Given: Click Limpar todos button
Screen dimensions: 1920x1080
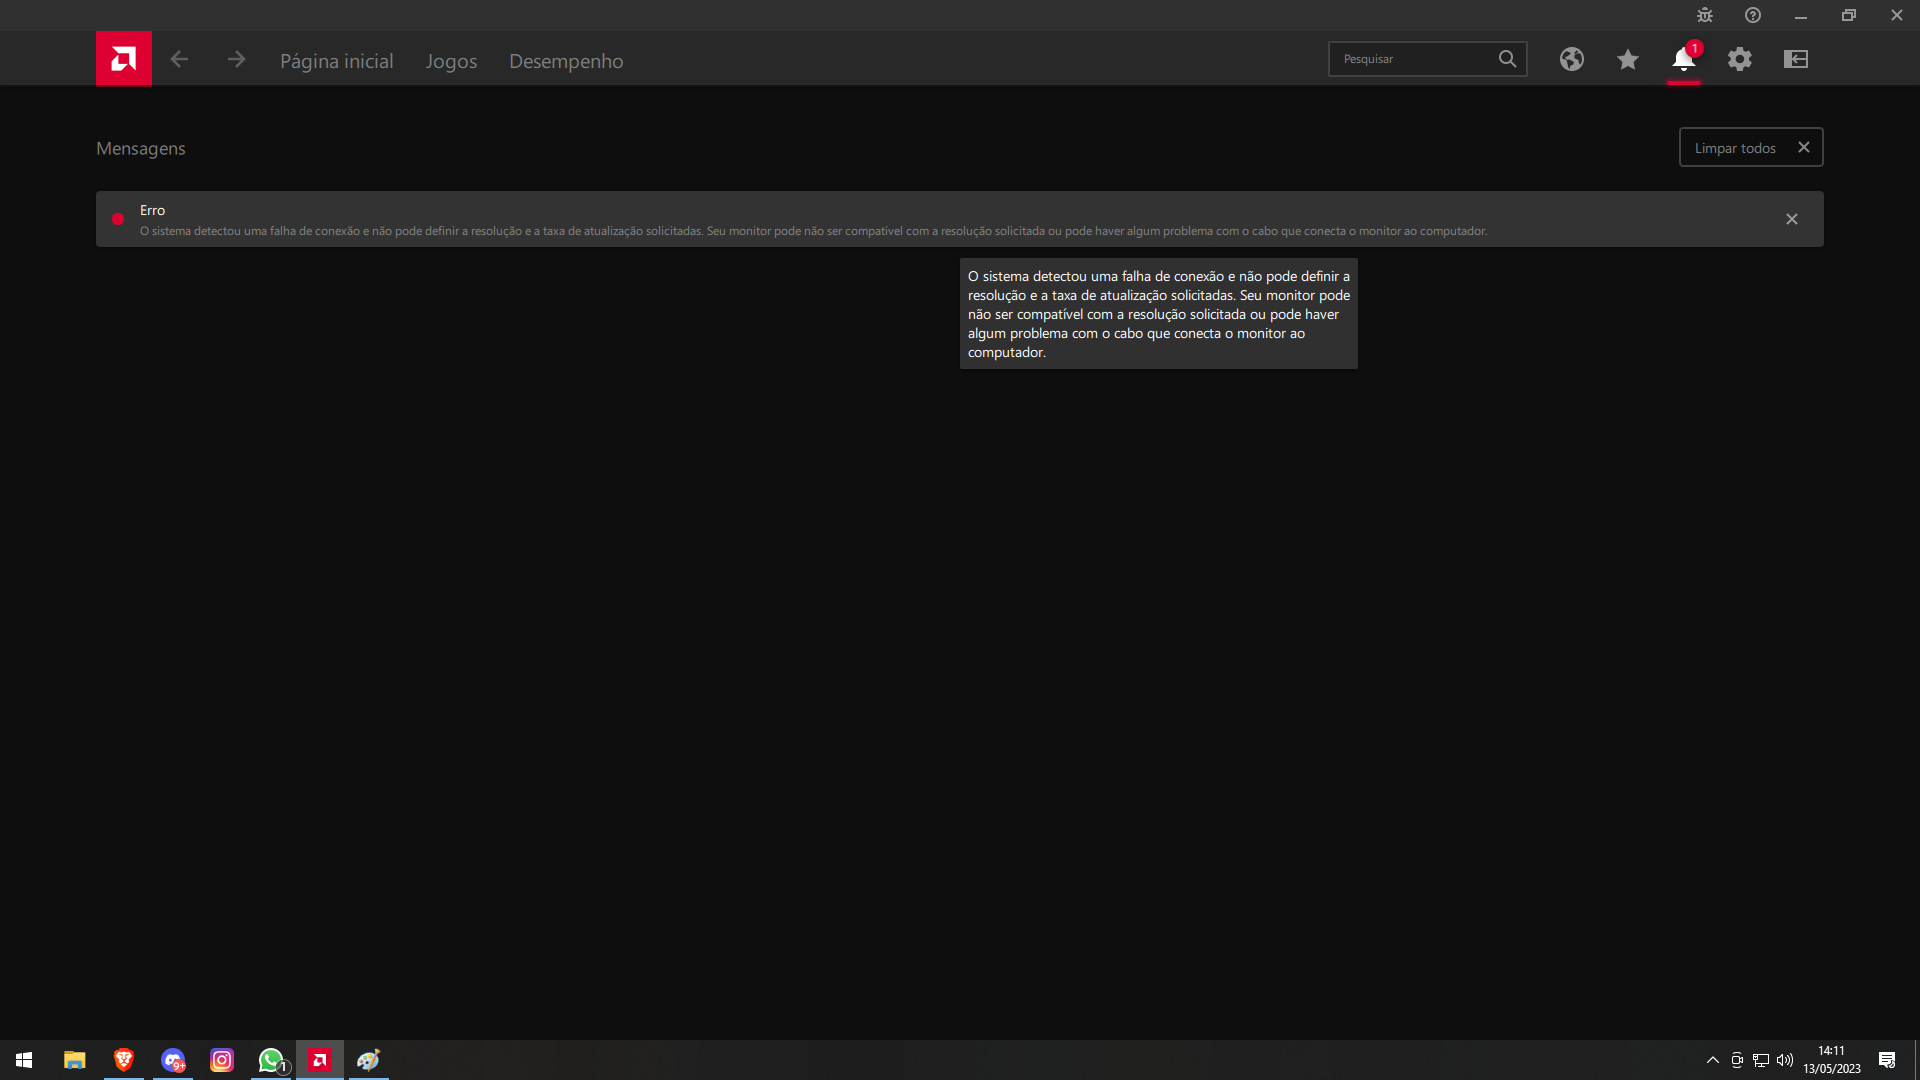Looking at the screenshot, I should click(1751, 147).
